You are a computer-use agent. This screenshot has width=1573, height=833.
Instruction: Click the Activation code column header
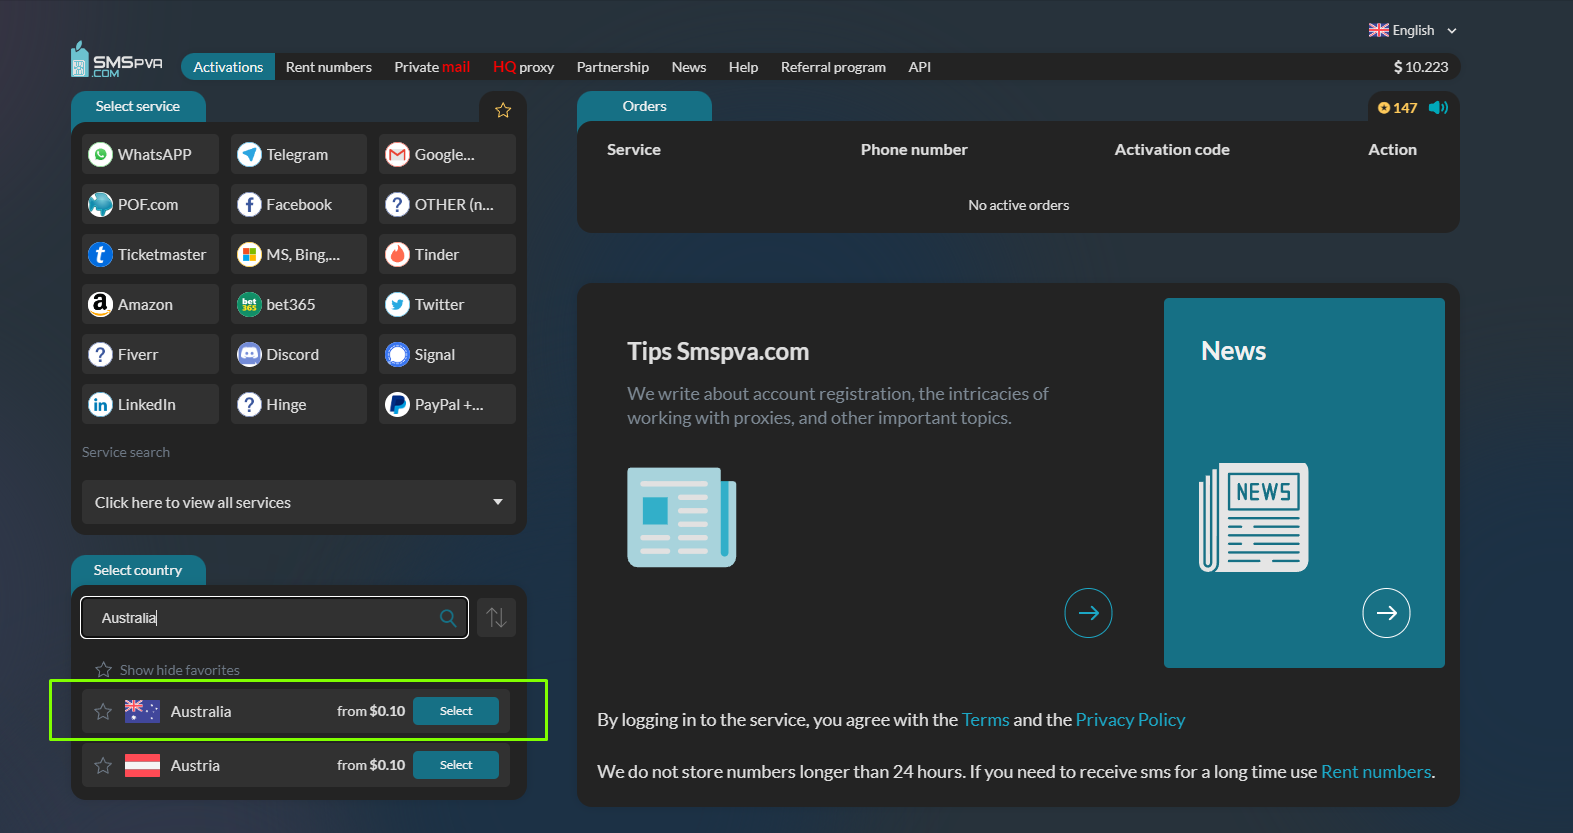pos(1172,150)
